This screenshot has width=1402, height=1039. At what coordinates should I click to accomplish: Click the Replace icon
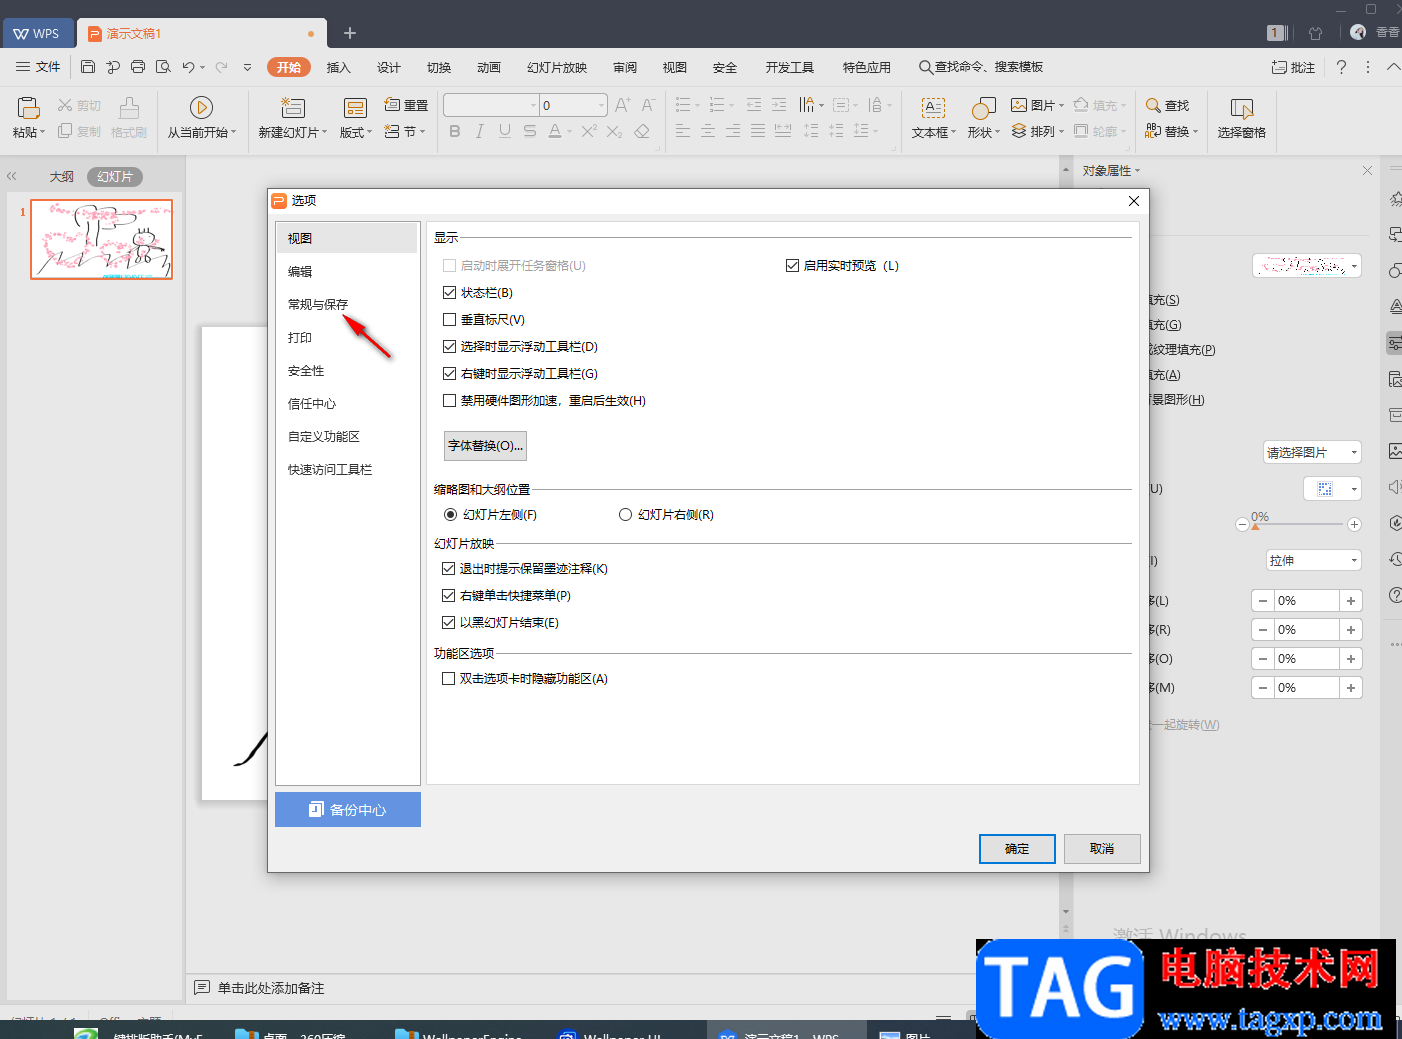pos(1153,131)
